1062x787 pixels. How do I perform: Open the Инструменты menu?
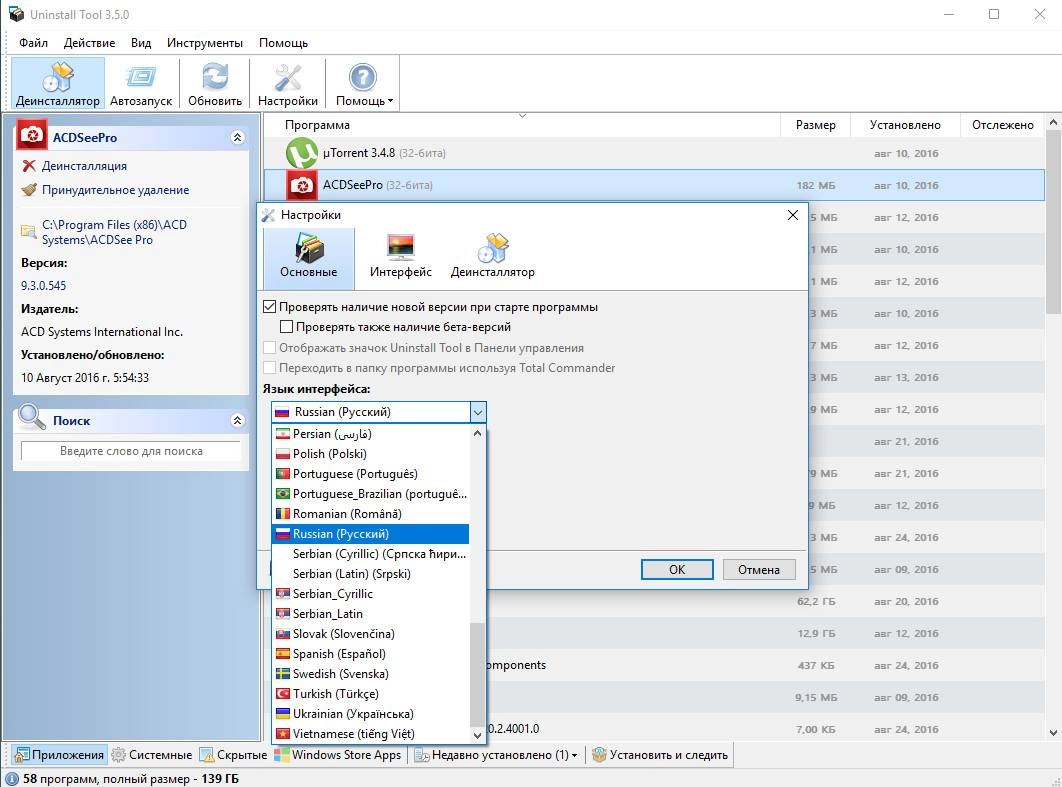[x=205, y=43]
